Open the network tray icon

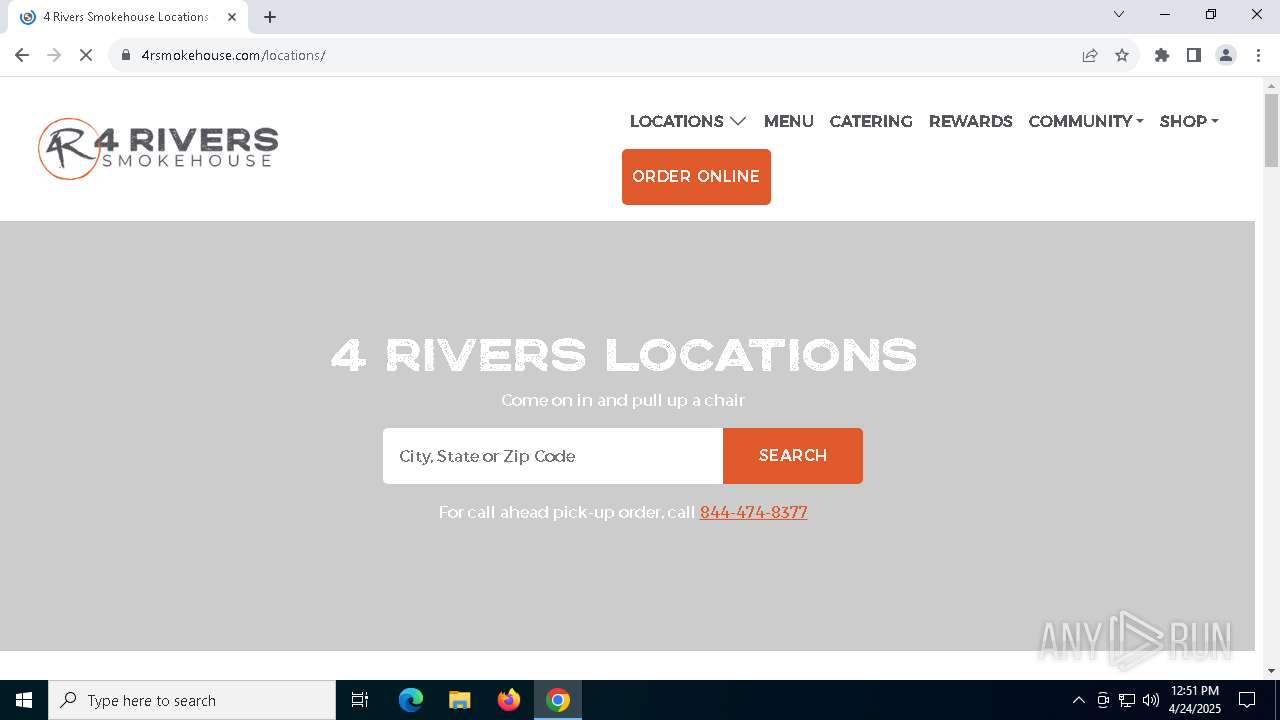pos(1127,700)
